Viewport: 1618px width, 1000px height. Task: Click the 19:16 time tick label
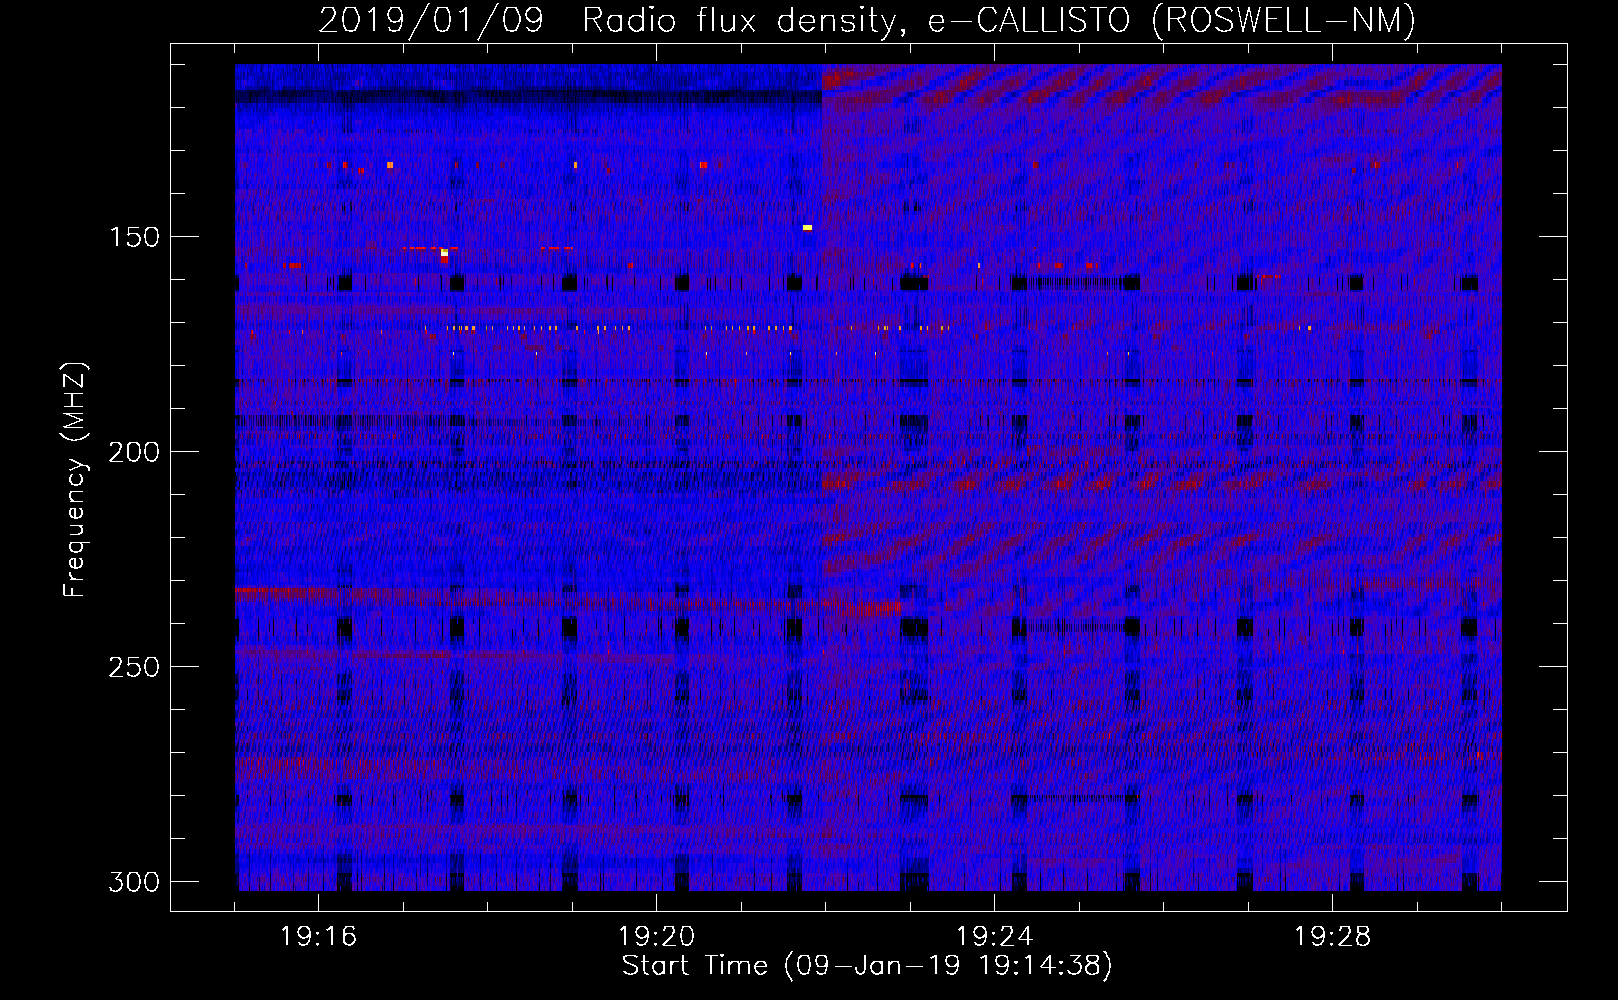pyautogui.click(x=318, y=936)
